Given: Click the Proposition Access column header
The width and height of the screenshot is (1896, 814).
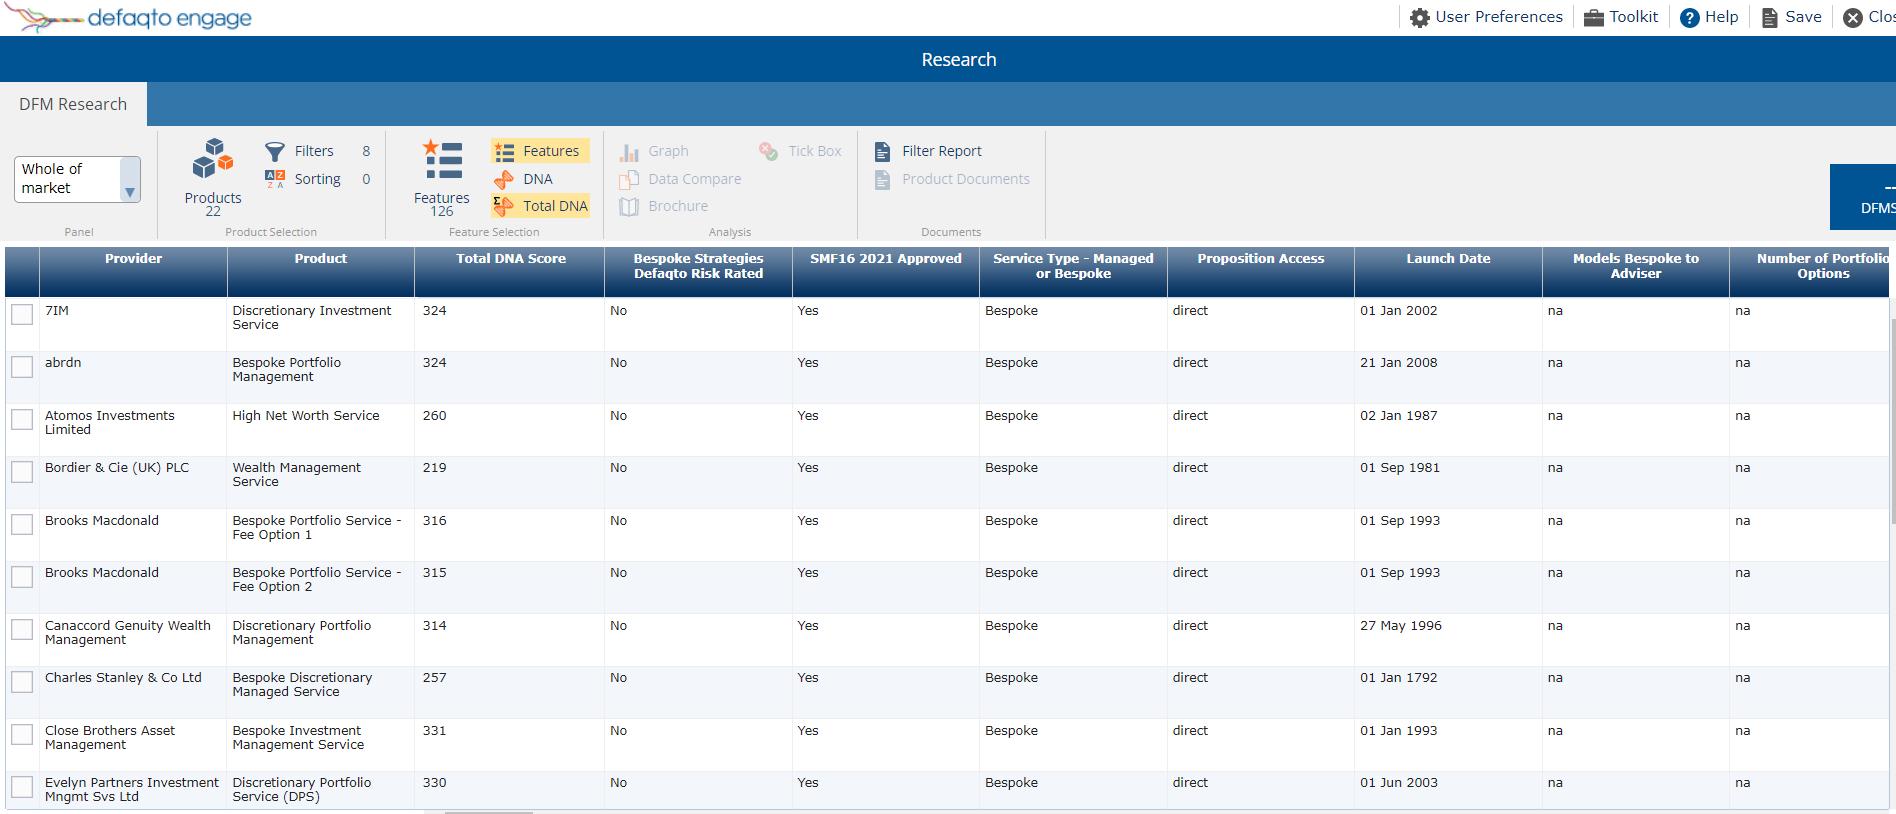Looking at the screenshot, I should [1261, 272].
